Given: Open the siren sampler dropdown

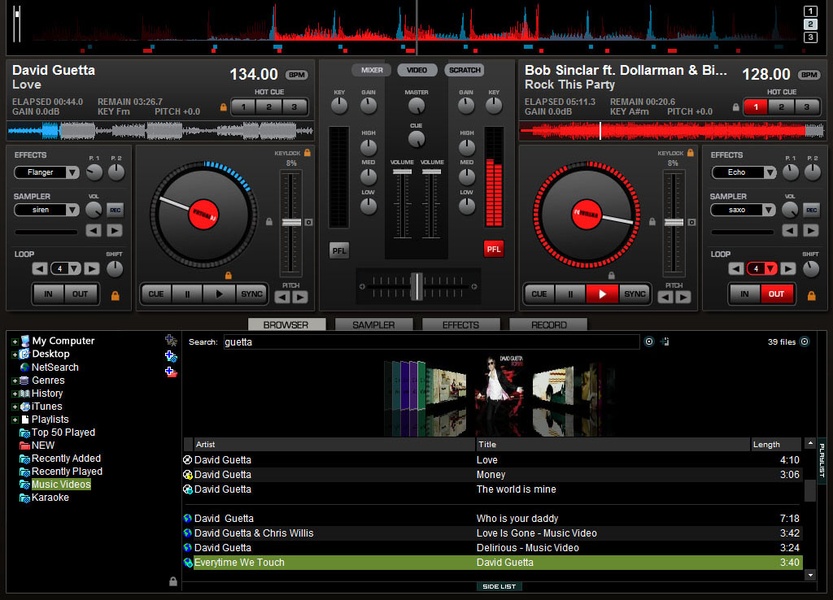Looking at the screenshot, I should pos(47,210).
